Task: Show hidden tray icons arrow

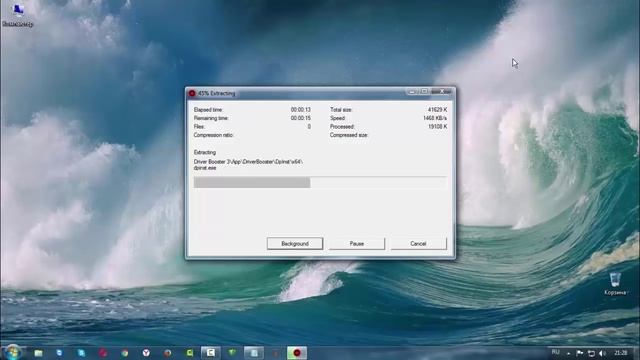Action: 569,353
